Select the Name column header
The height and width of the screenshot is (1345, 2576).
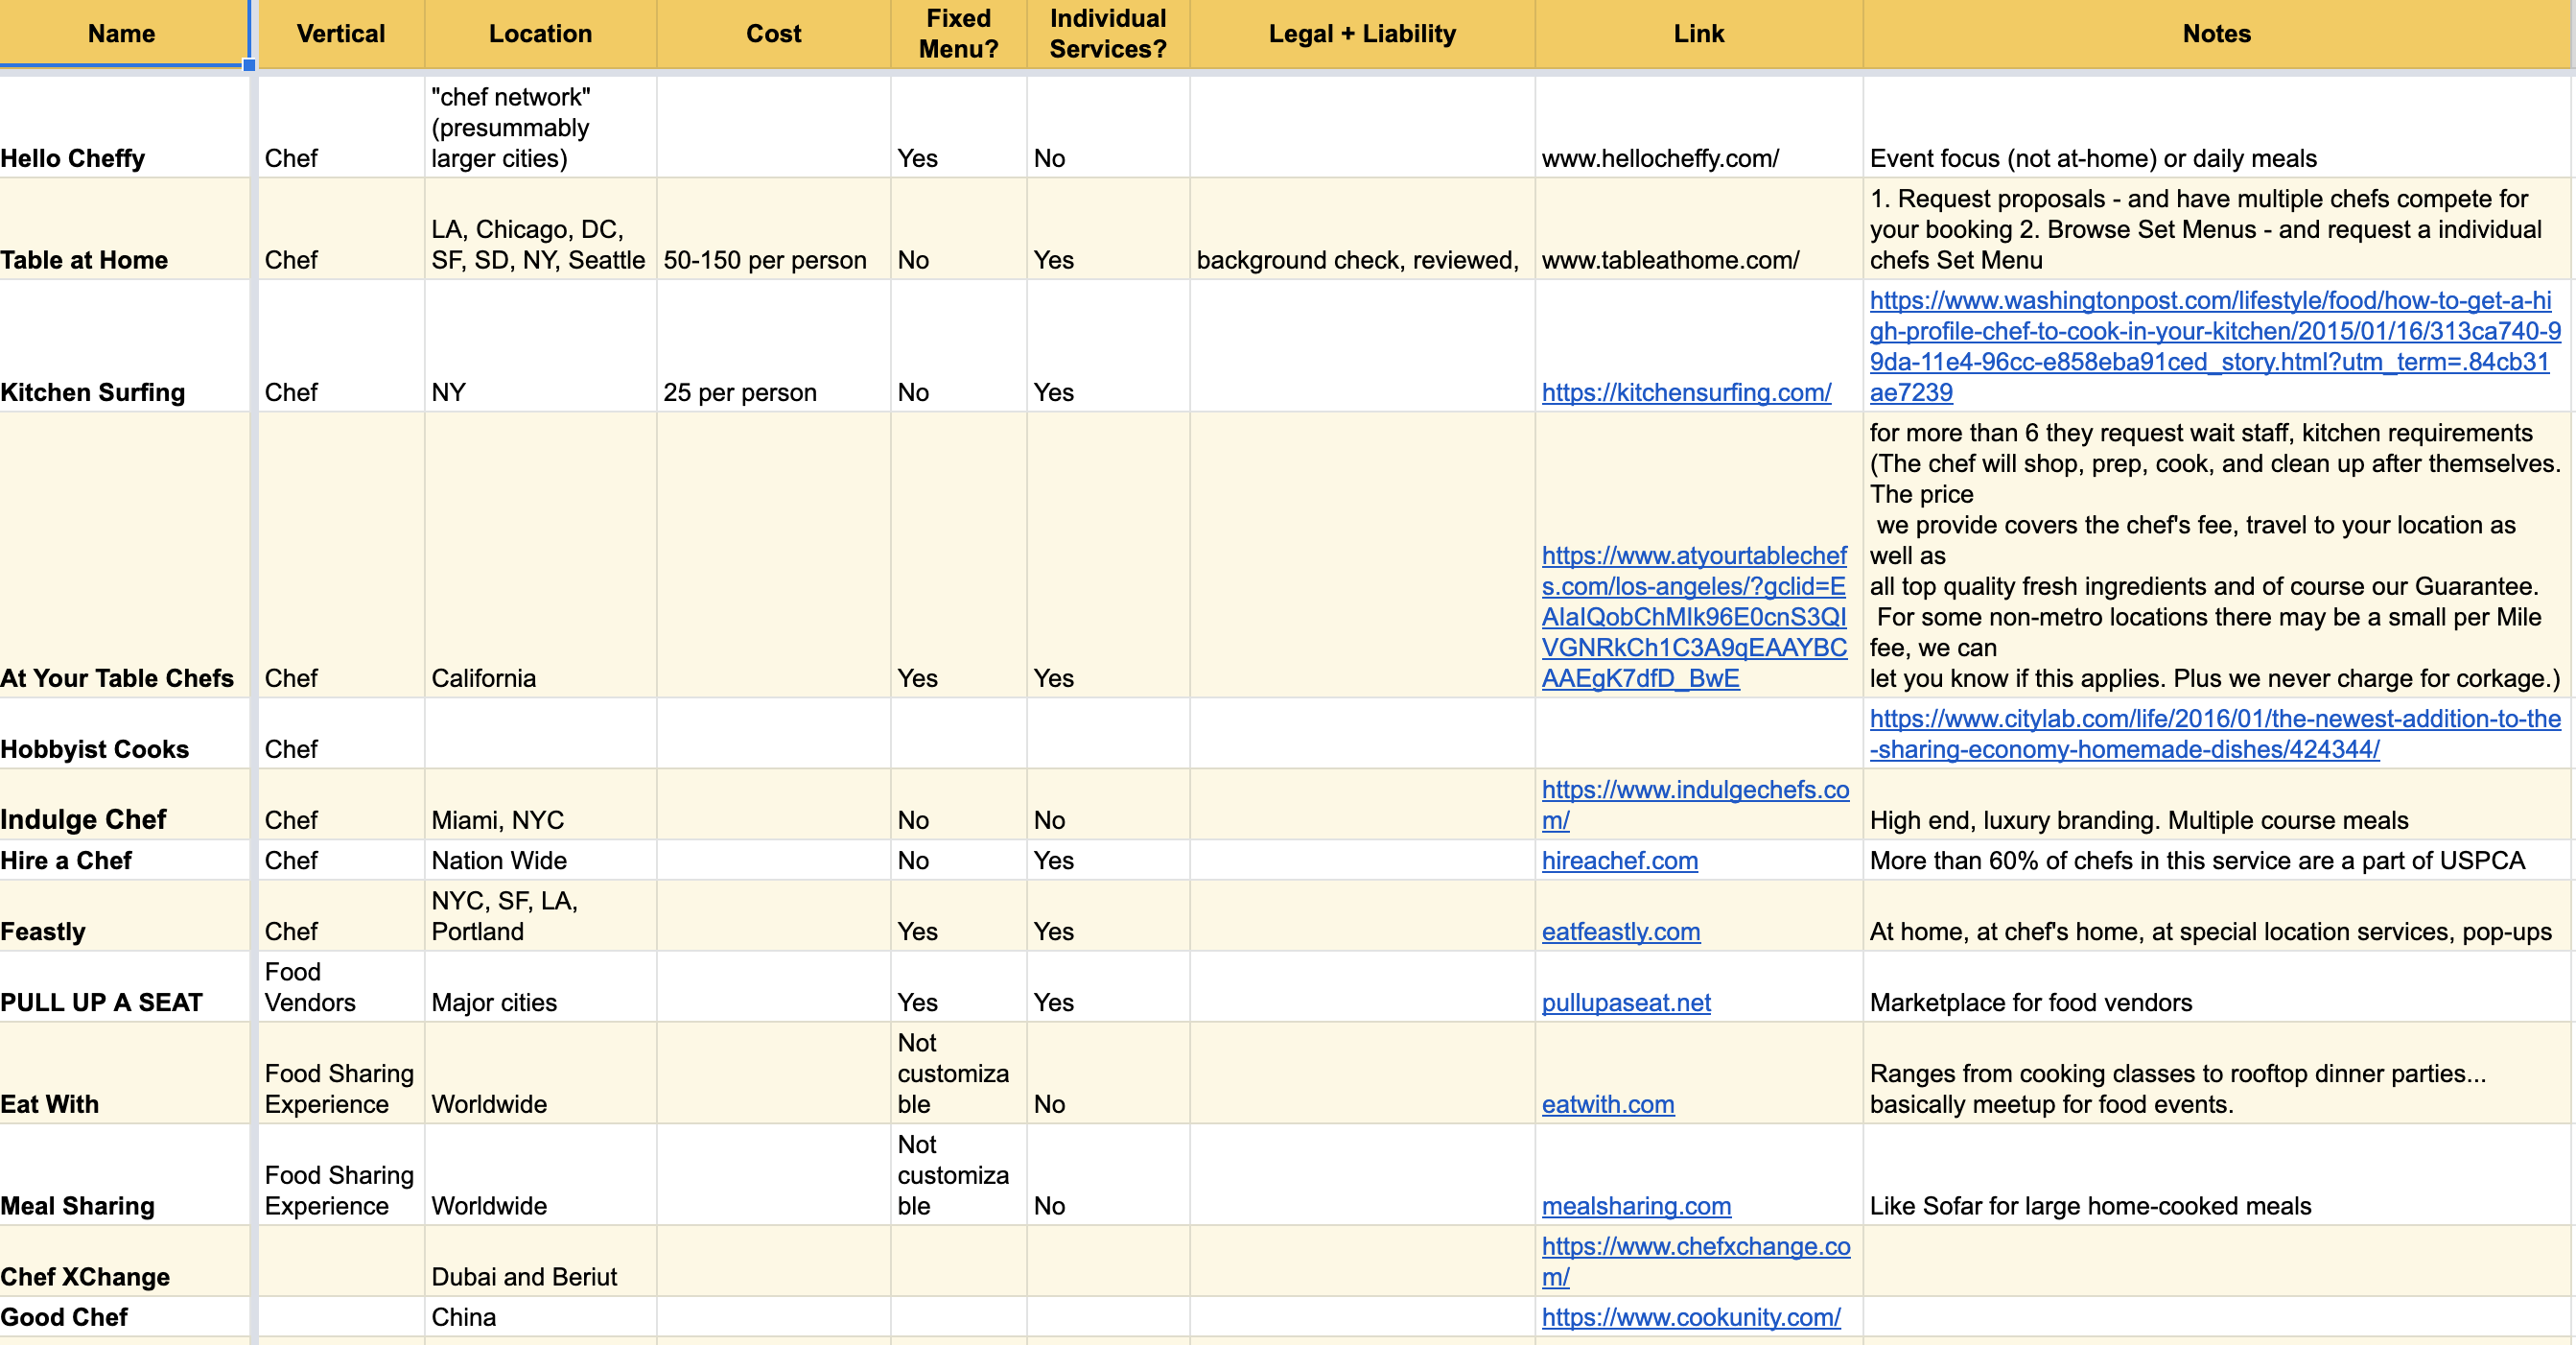tap(122, 34)
